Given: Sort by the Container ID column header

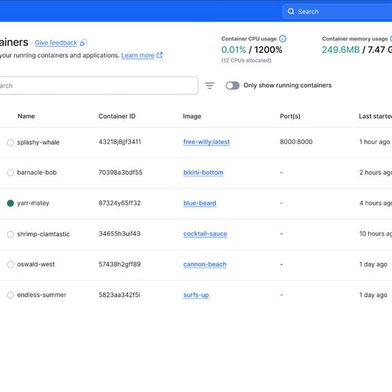Looking at the screenshot, I should coord(117,116).
